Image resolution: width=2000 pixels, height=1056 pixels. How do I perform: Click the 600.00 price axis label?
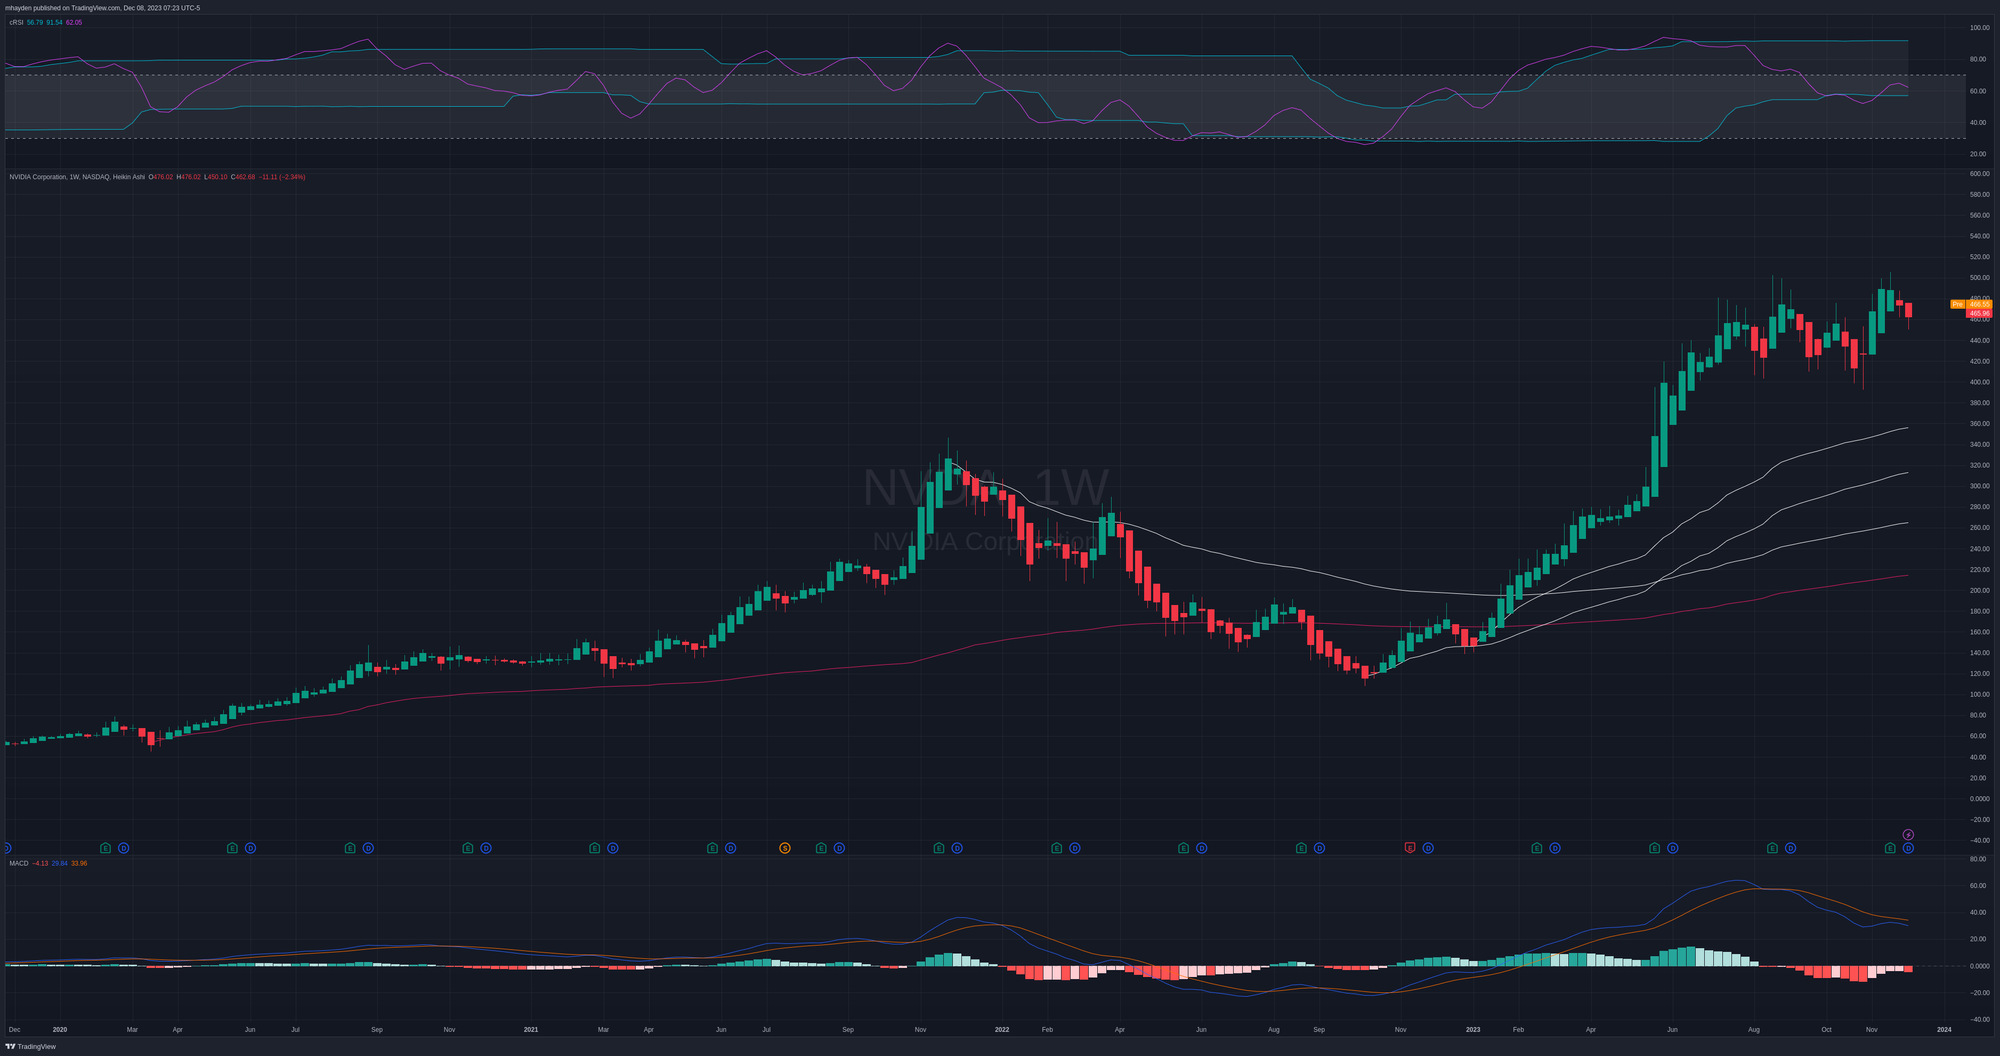click(x=1979, y=174)
